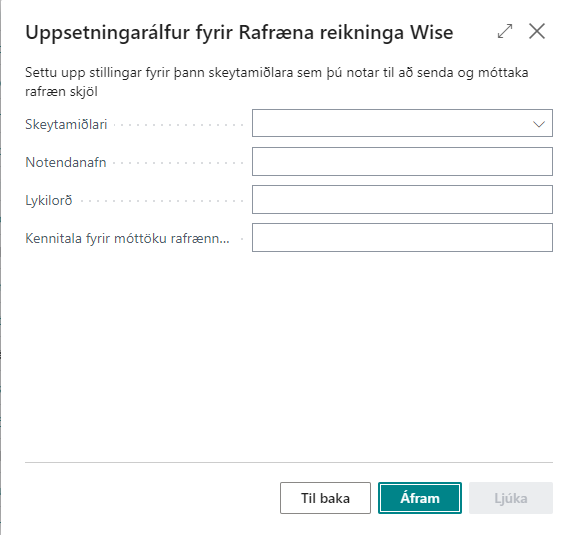This screenshot has width=574, height=535.
Task: Click the dotted leader beside Lykilorð
Action: coord(161,201)
